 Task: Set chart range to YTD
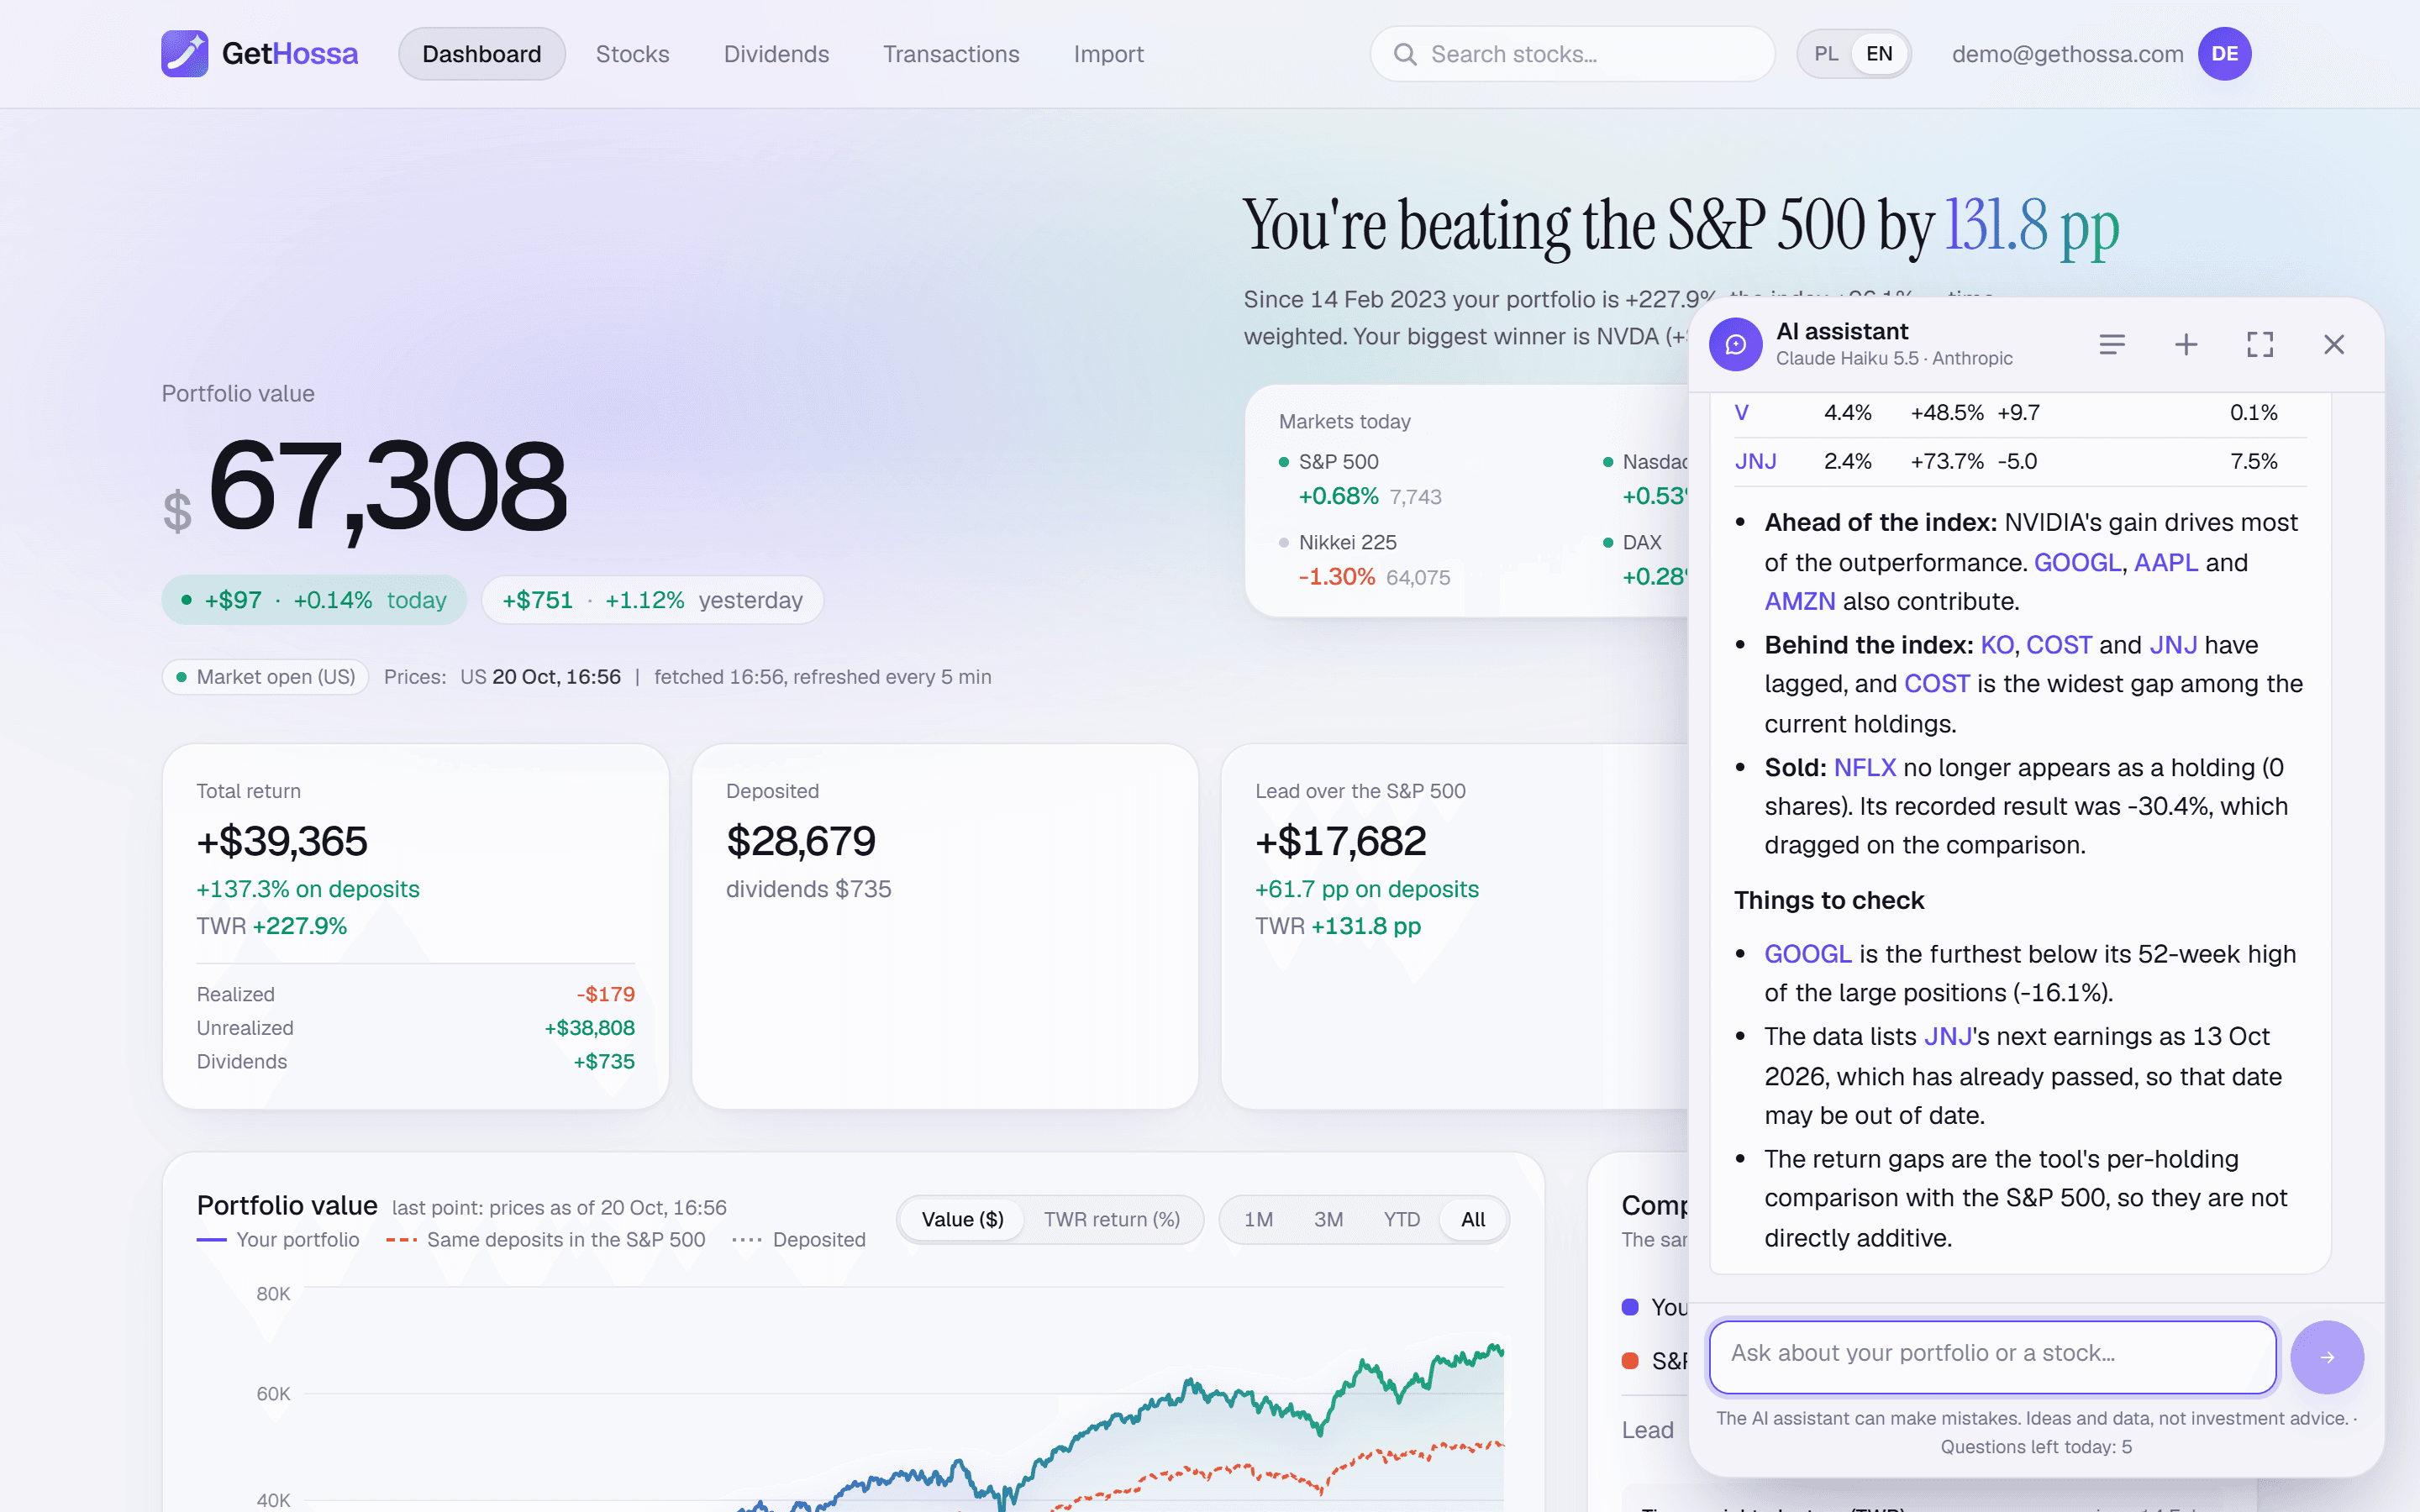(x=1401, y=1219)
